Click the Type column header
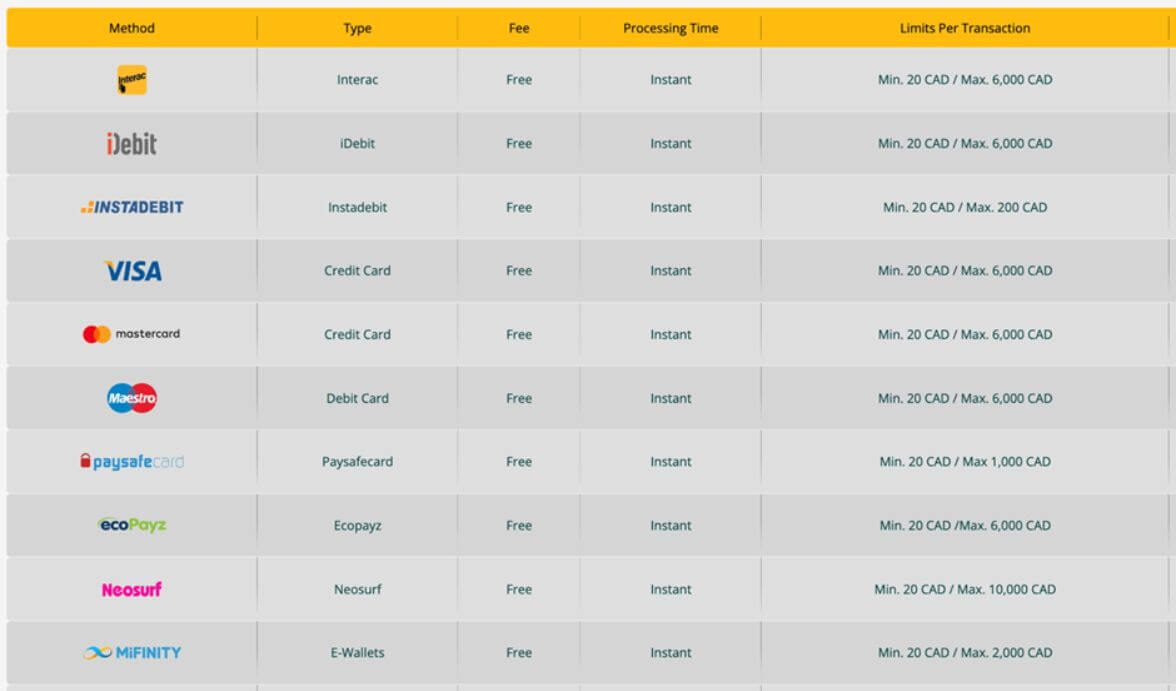Viewport: 1176px width, 691px height. click(x=357, y=29)
